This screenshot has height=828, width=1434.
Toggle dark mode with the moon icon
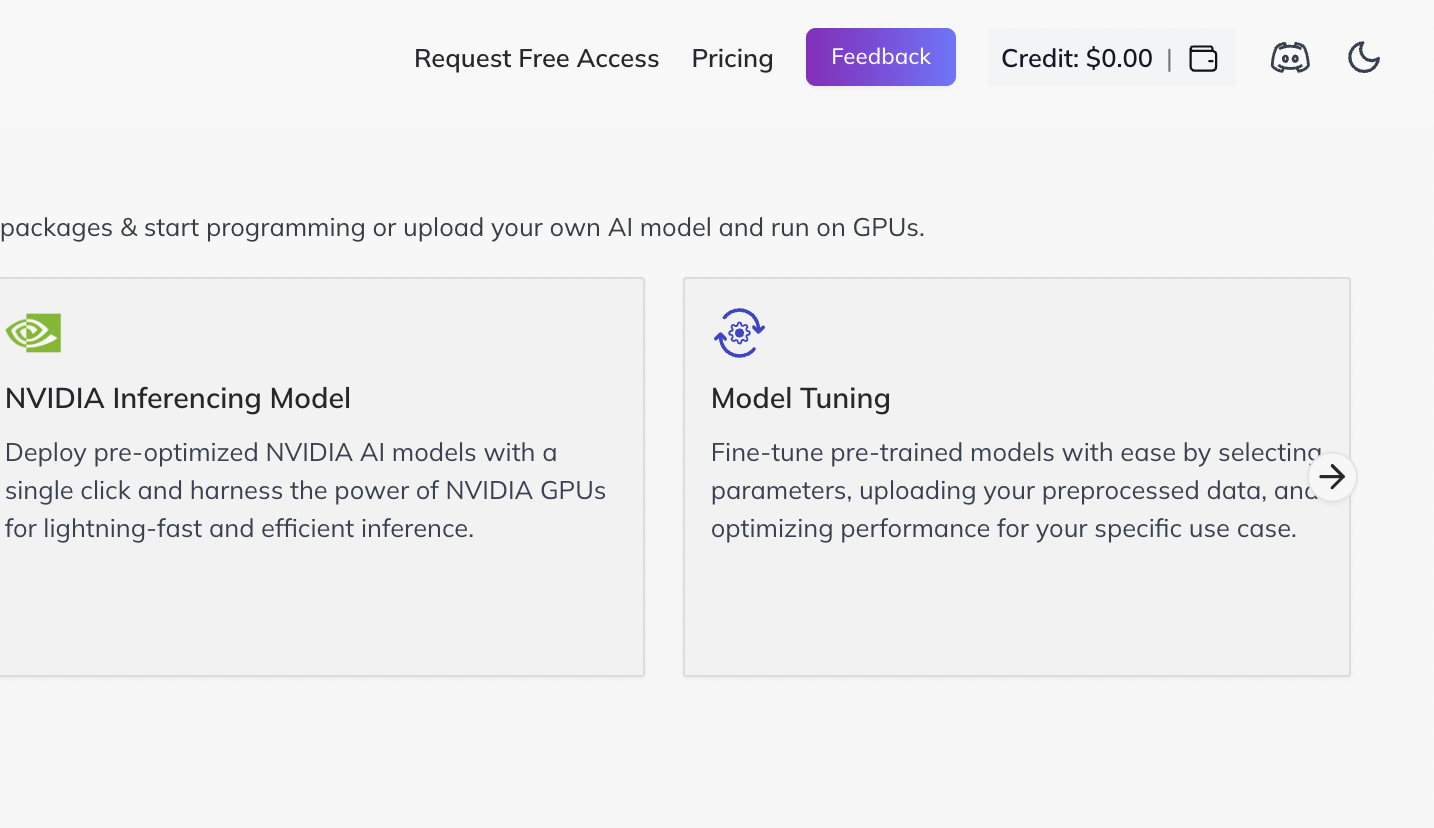(1364, 58)
